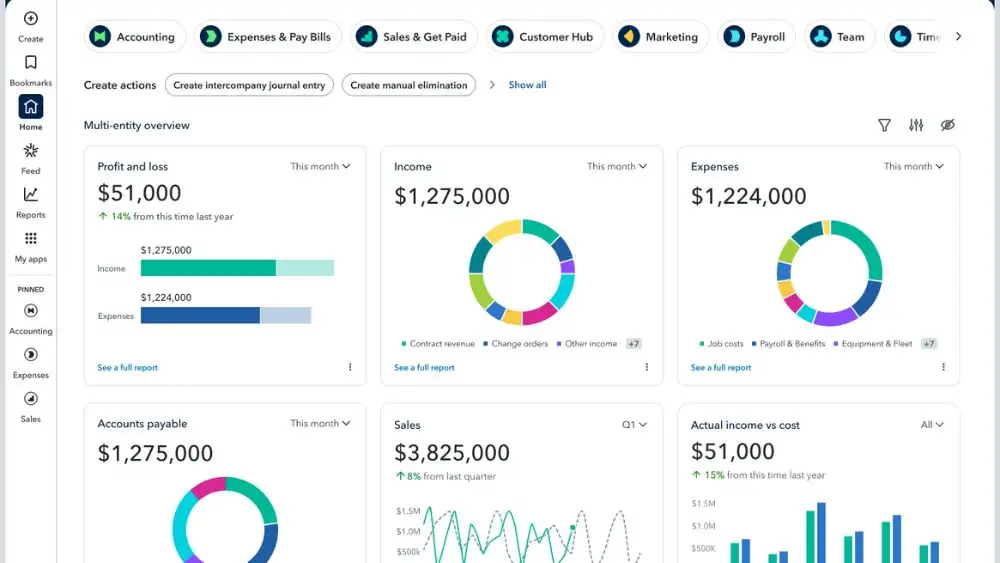Screen dimensions: 1000x563
Task: Open the Expenses & Pay Bills tab
Action: click(268, 36)
